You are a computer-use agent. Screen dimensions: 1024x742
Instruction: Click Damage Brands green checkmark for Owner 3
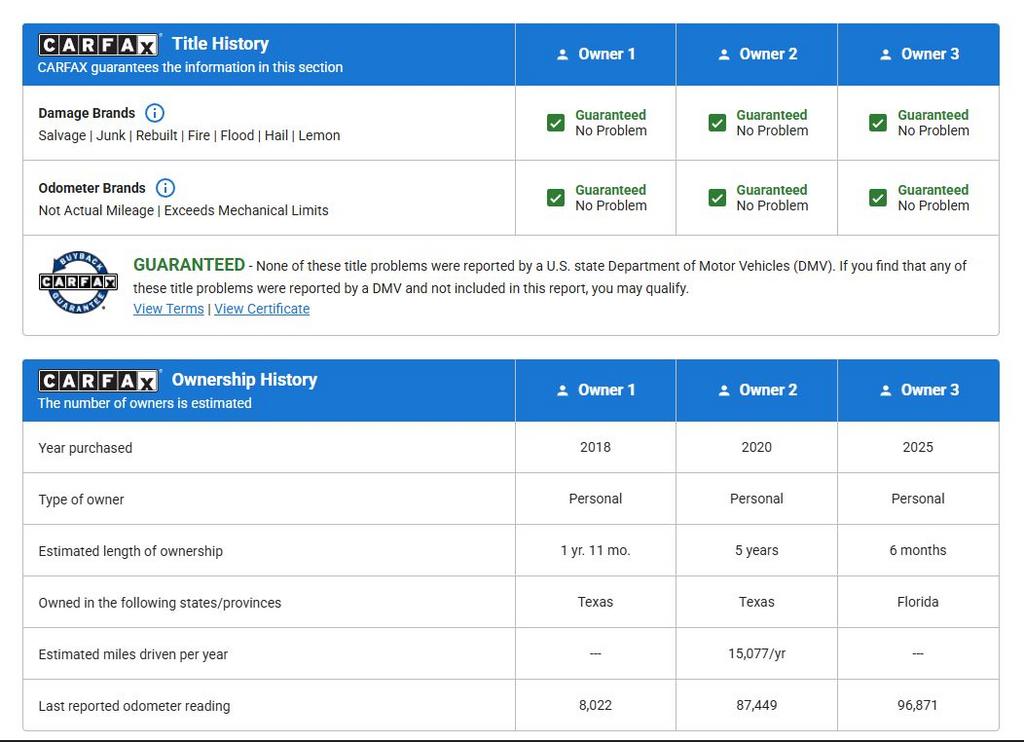(x=878, y=123)
